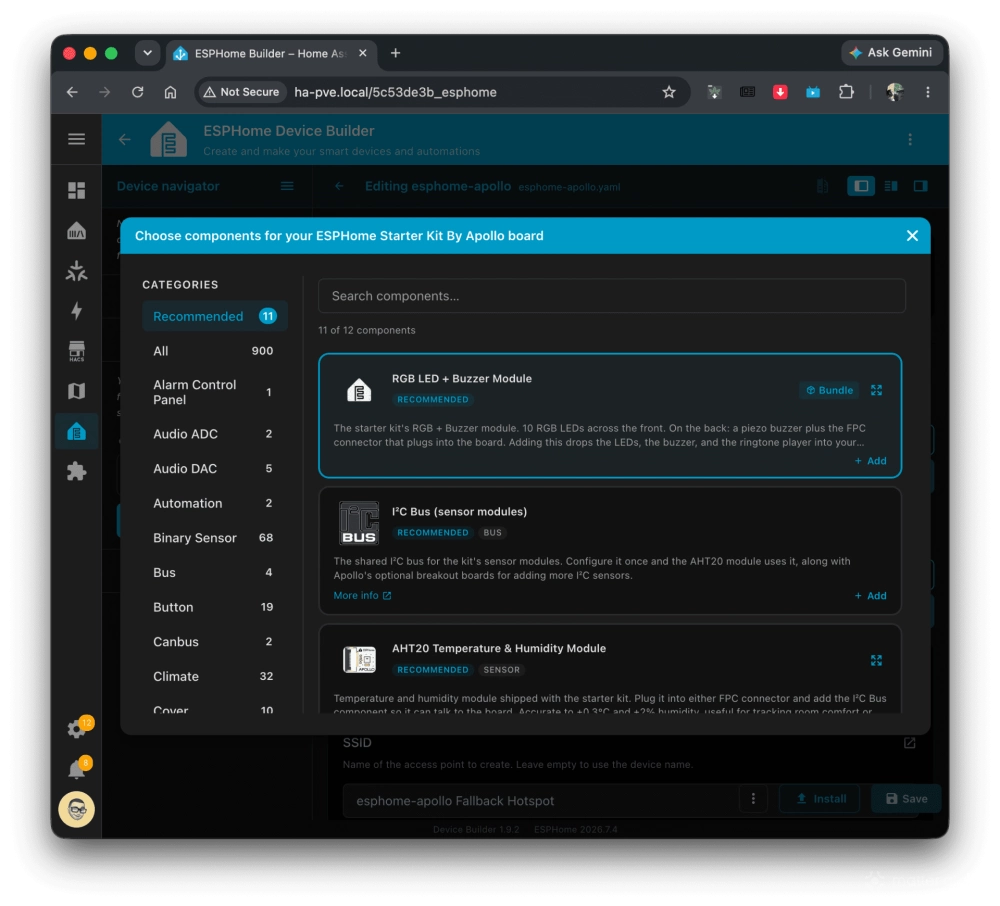The image size is (1000, 906).
Task: Click the ESPHome house logo in header
Action: coord(168,140)
